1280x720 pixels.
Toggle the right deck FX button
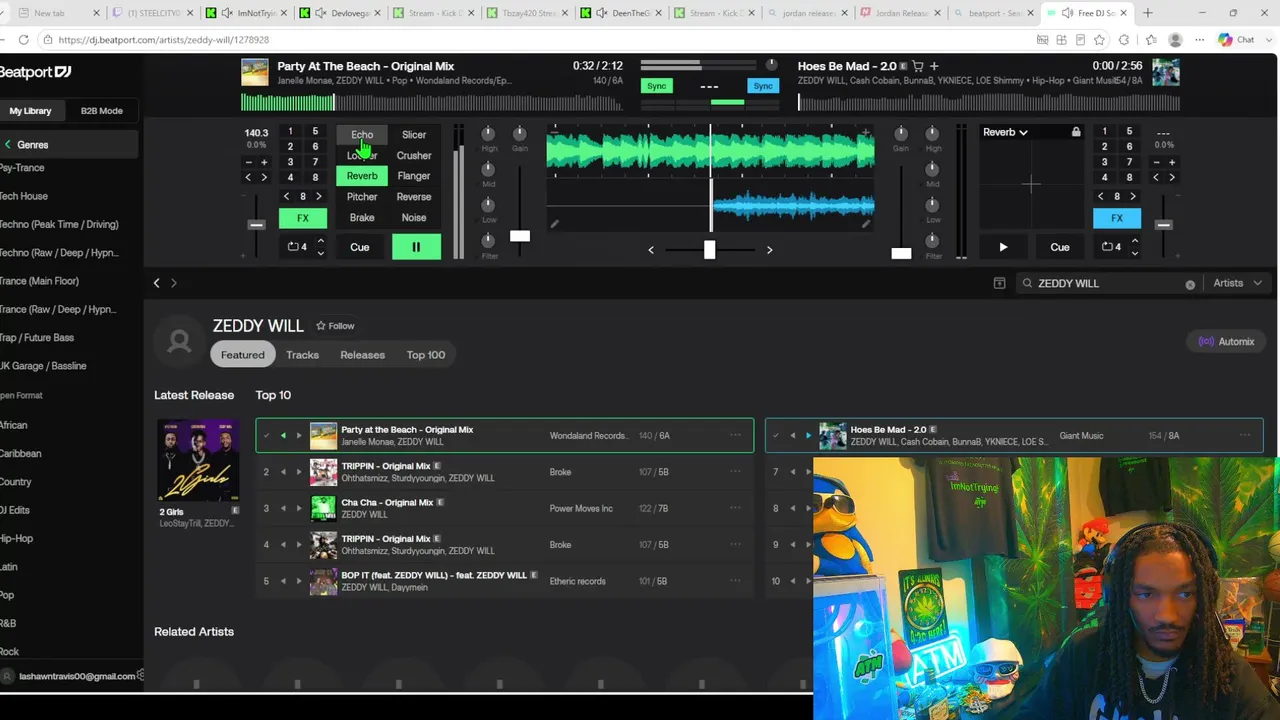coord(1117,218)
